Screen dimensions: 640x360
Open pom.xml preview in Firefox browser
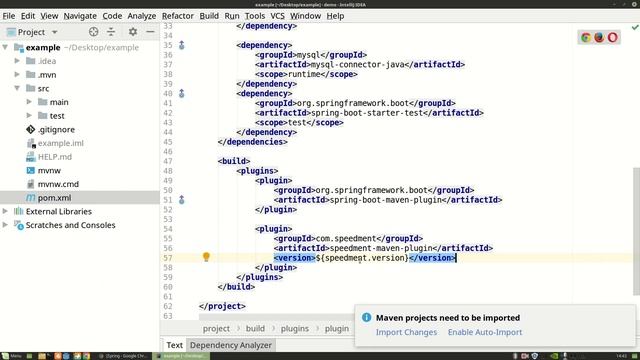point(599,38)
